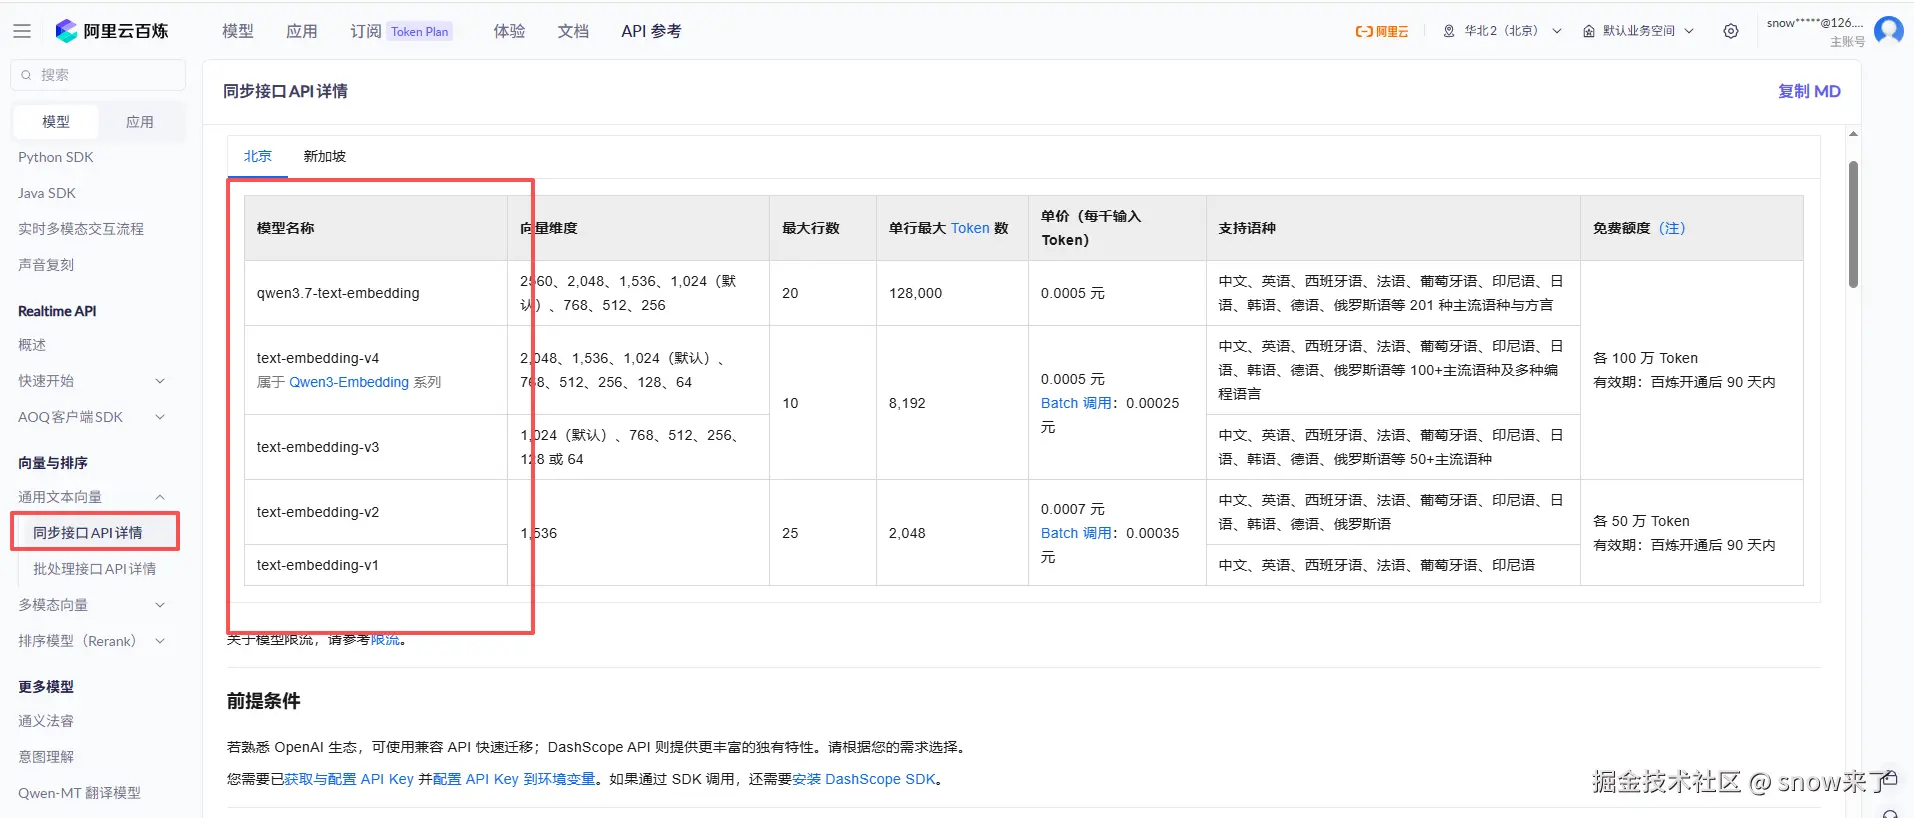Select 同步接口API详情 in the sidebar
This screenshot has height=818, width=1914.
tap(88, 533)
